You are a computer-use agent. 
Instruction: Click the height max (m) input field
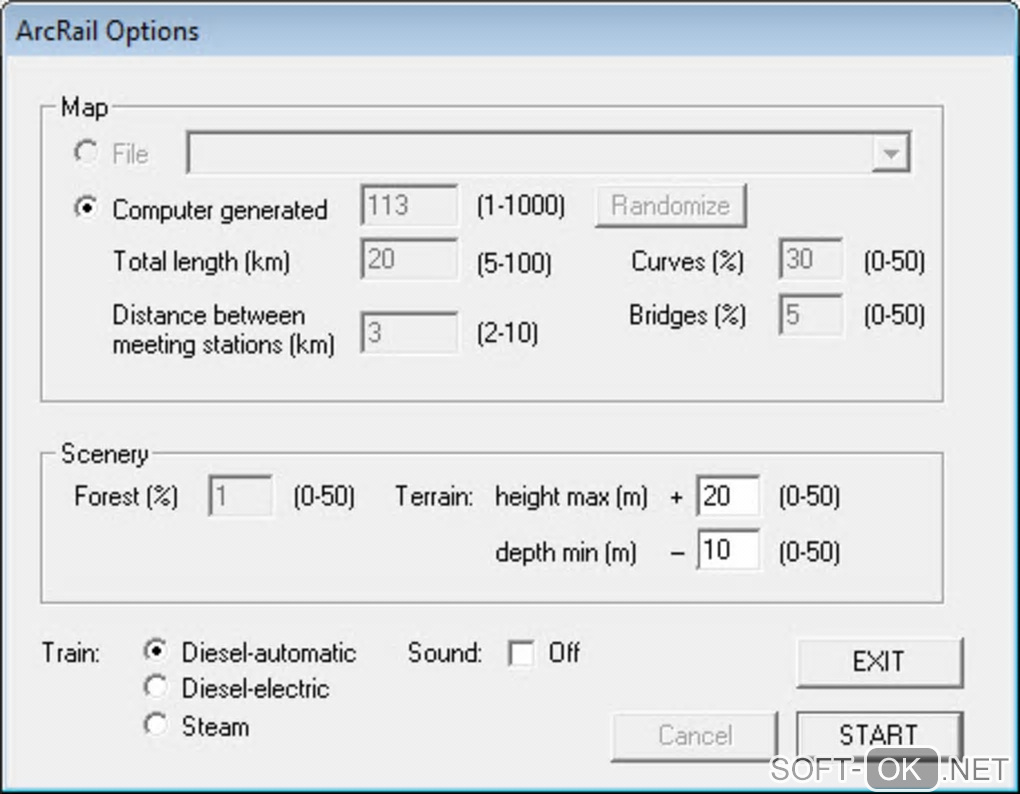pyautogui.click(x=728, y=496)
